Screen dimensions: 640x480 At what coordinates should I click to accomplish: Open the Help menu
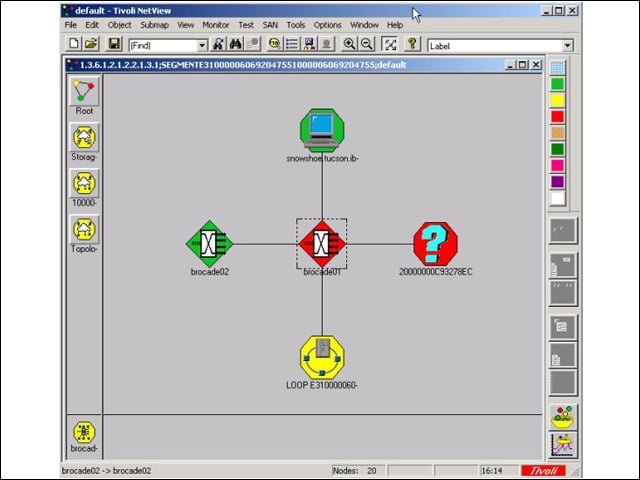[395, 25]
